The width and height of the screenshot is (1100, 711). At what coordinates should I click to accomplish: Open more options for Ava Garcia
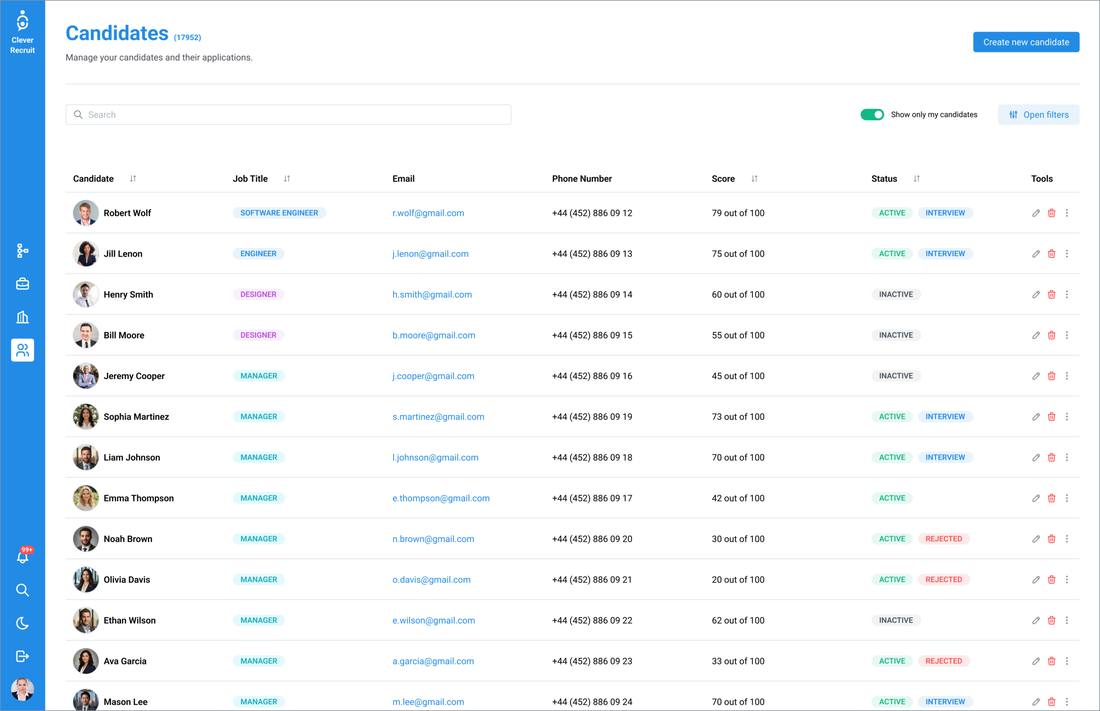coord(1066,661)
